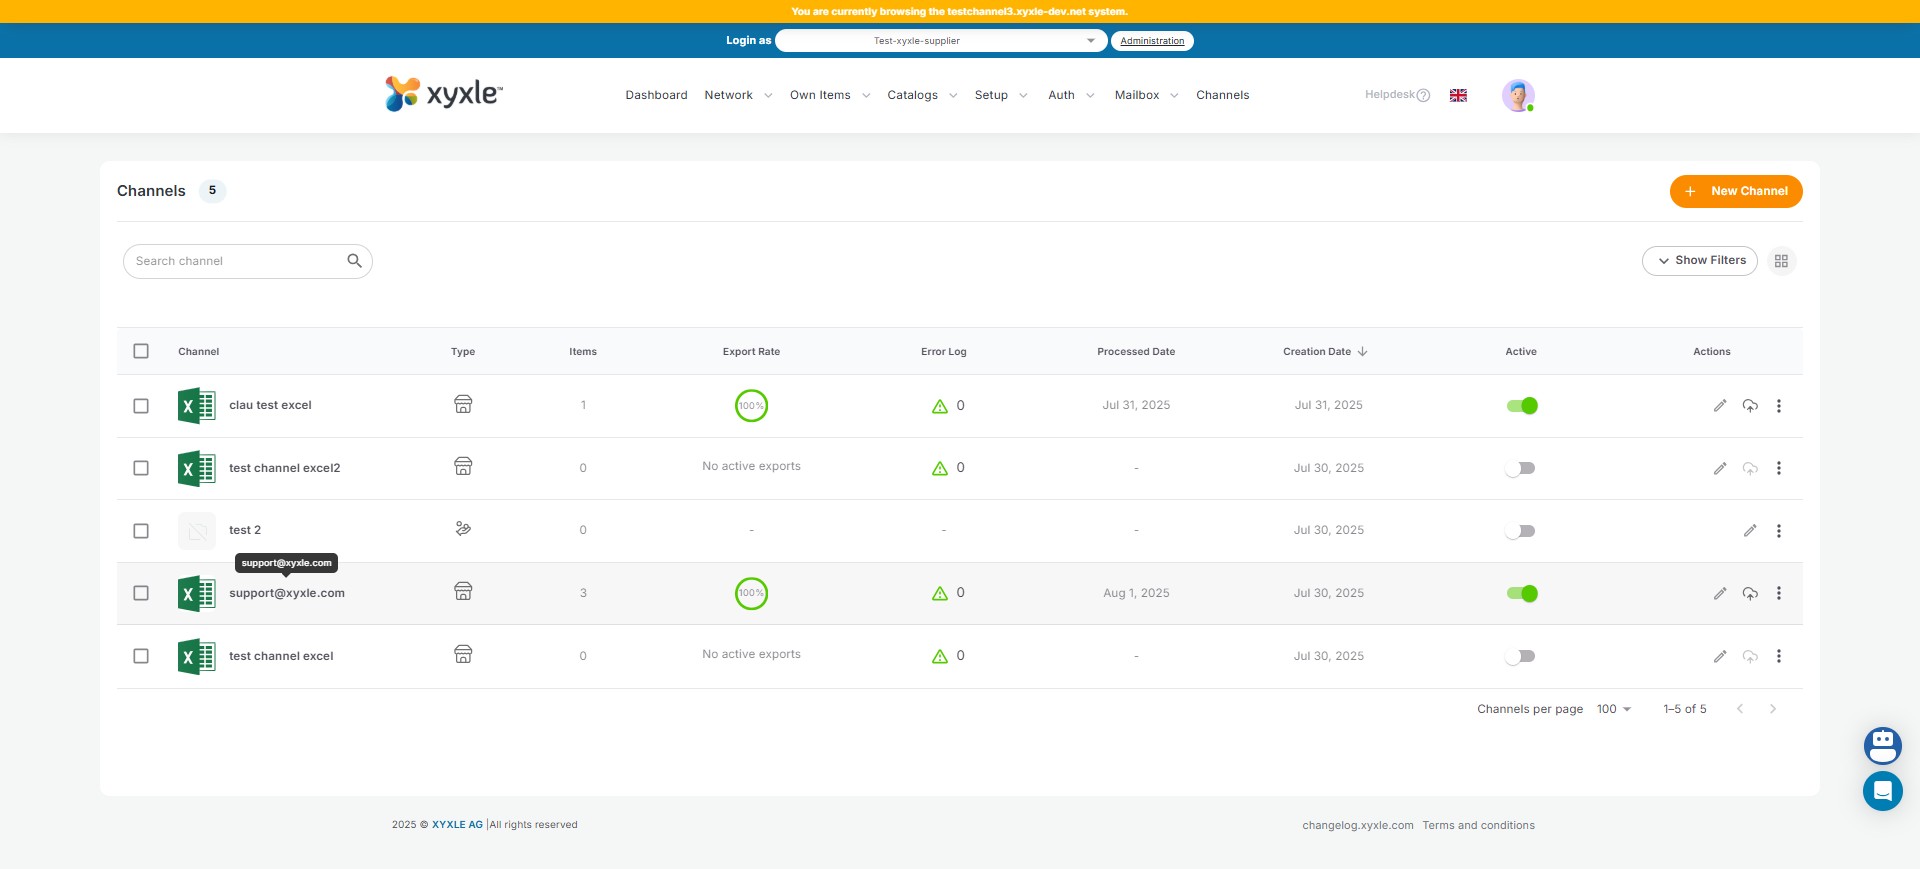Open the Administration link
The height and width of the screenshot is (869, 1920).
tap(1152, 41)
